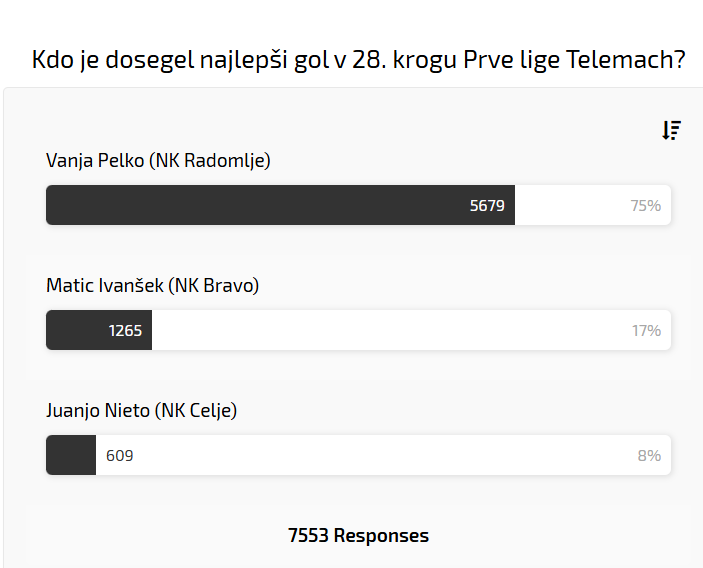
Task: Click the empty part of Juanjo Nieto's bar
Action: (x=380, y=455)
